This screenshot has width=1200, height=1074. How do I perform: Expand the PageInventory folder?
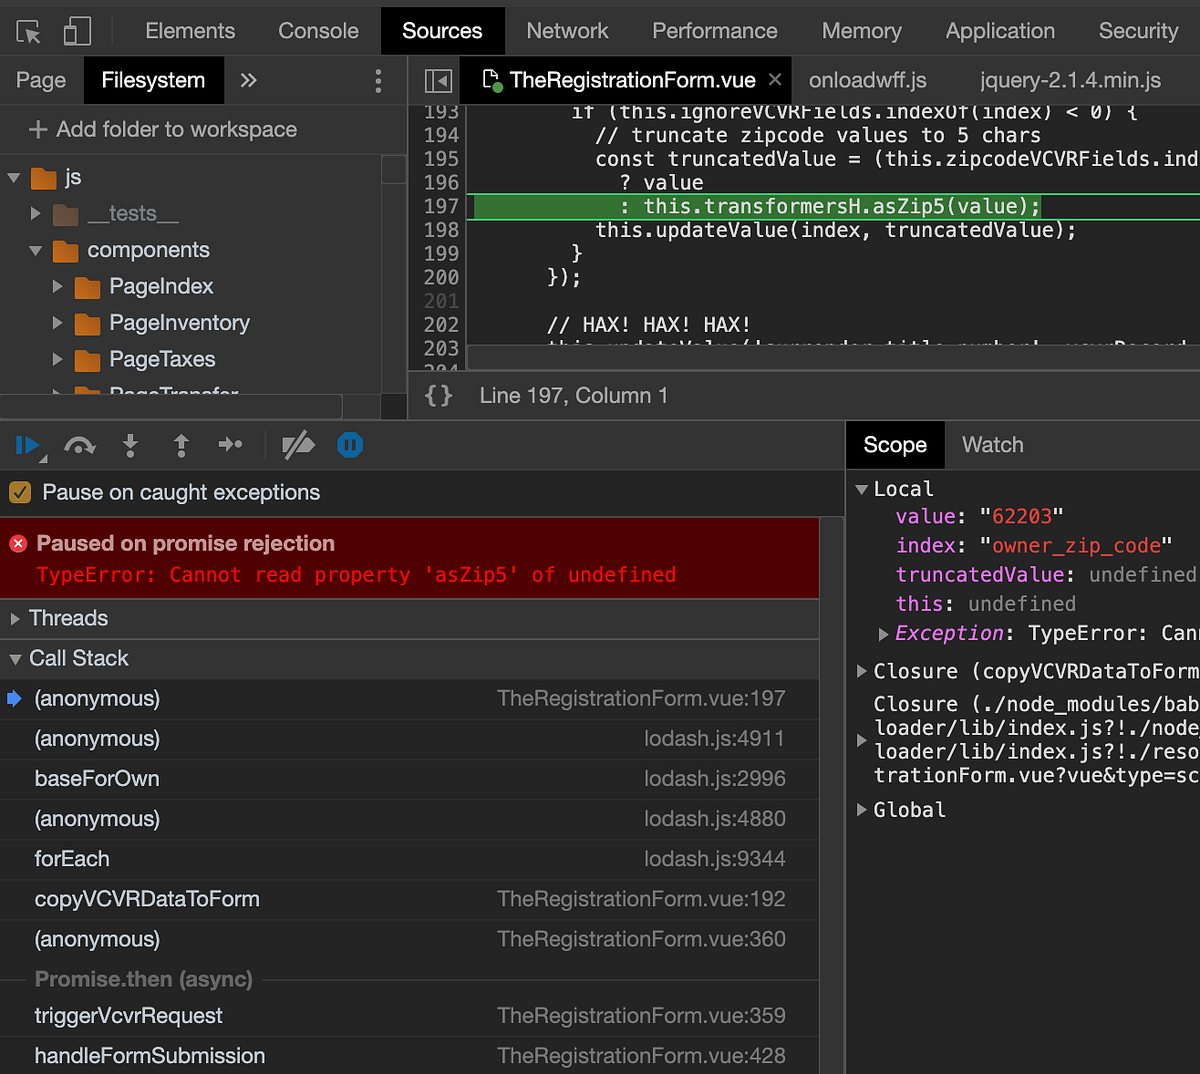pyautogui.click(x=58, y=323)
